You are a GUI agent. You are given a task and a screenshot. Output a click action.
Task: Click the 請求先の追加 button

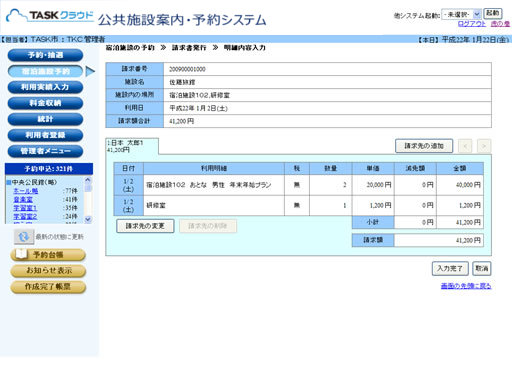coord(424,146)
